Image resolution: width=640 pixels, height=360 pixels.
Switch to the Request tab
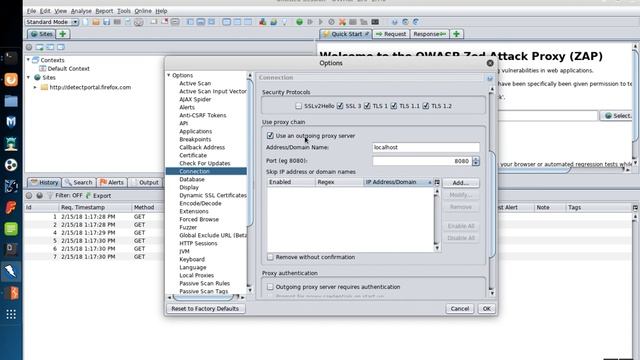click(x=391, y=34)
